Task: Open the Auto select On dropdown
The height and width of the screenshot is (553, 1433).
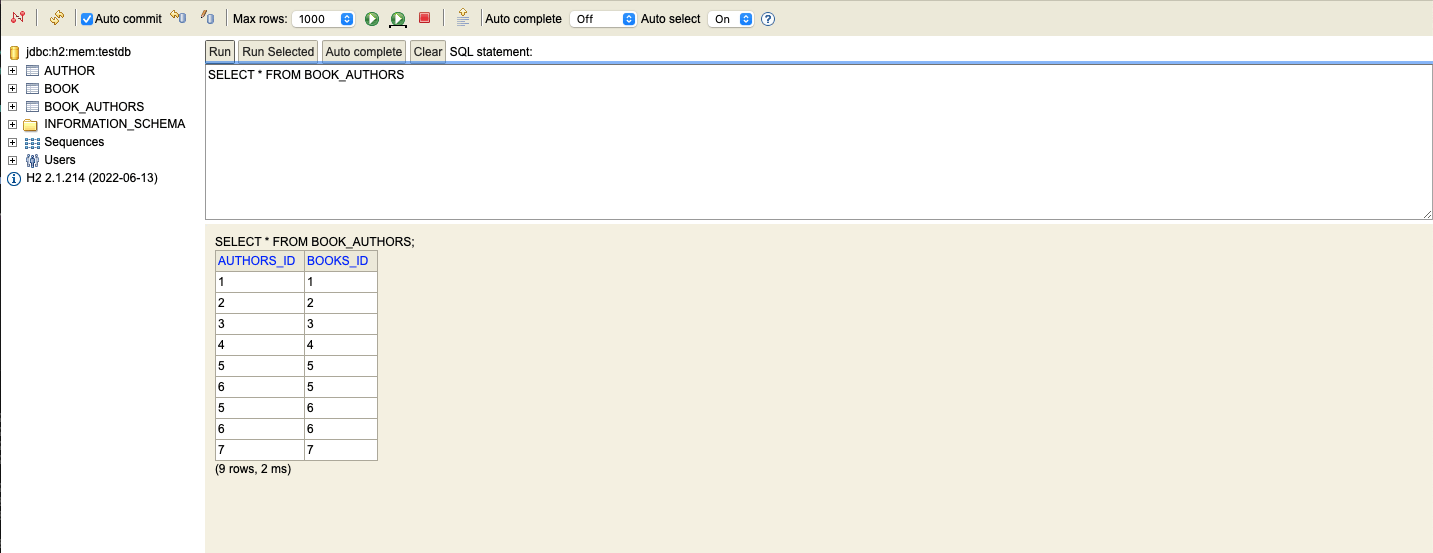Action: click(x=731, y=19)
